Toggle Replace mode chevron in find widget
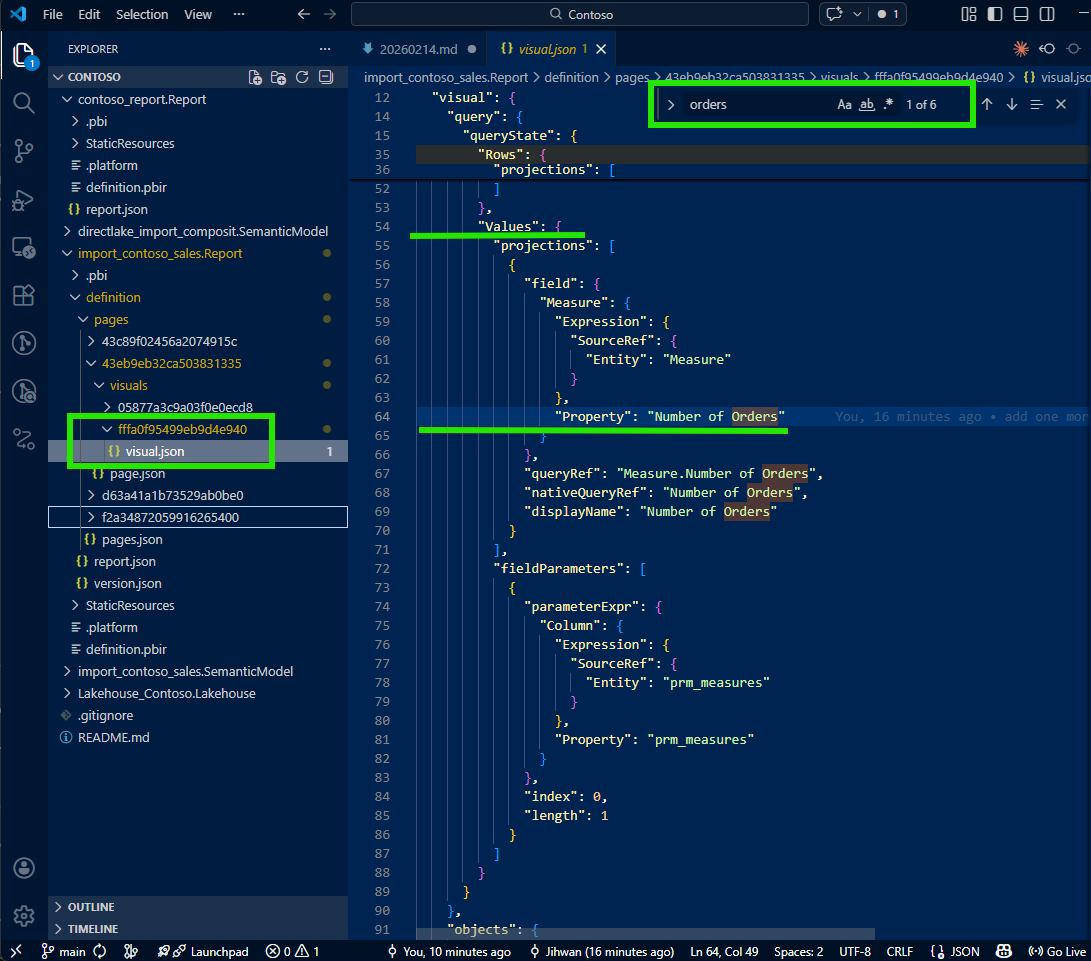Image resolution: width=1091 pixels, height=961 pixels. (x=671, y=104)
